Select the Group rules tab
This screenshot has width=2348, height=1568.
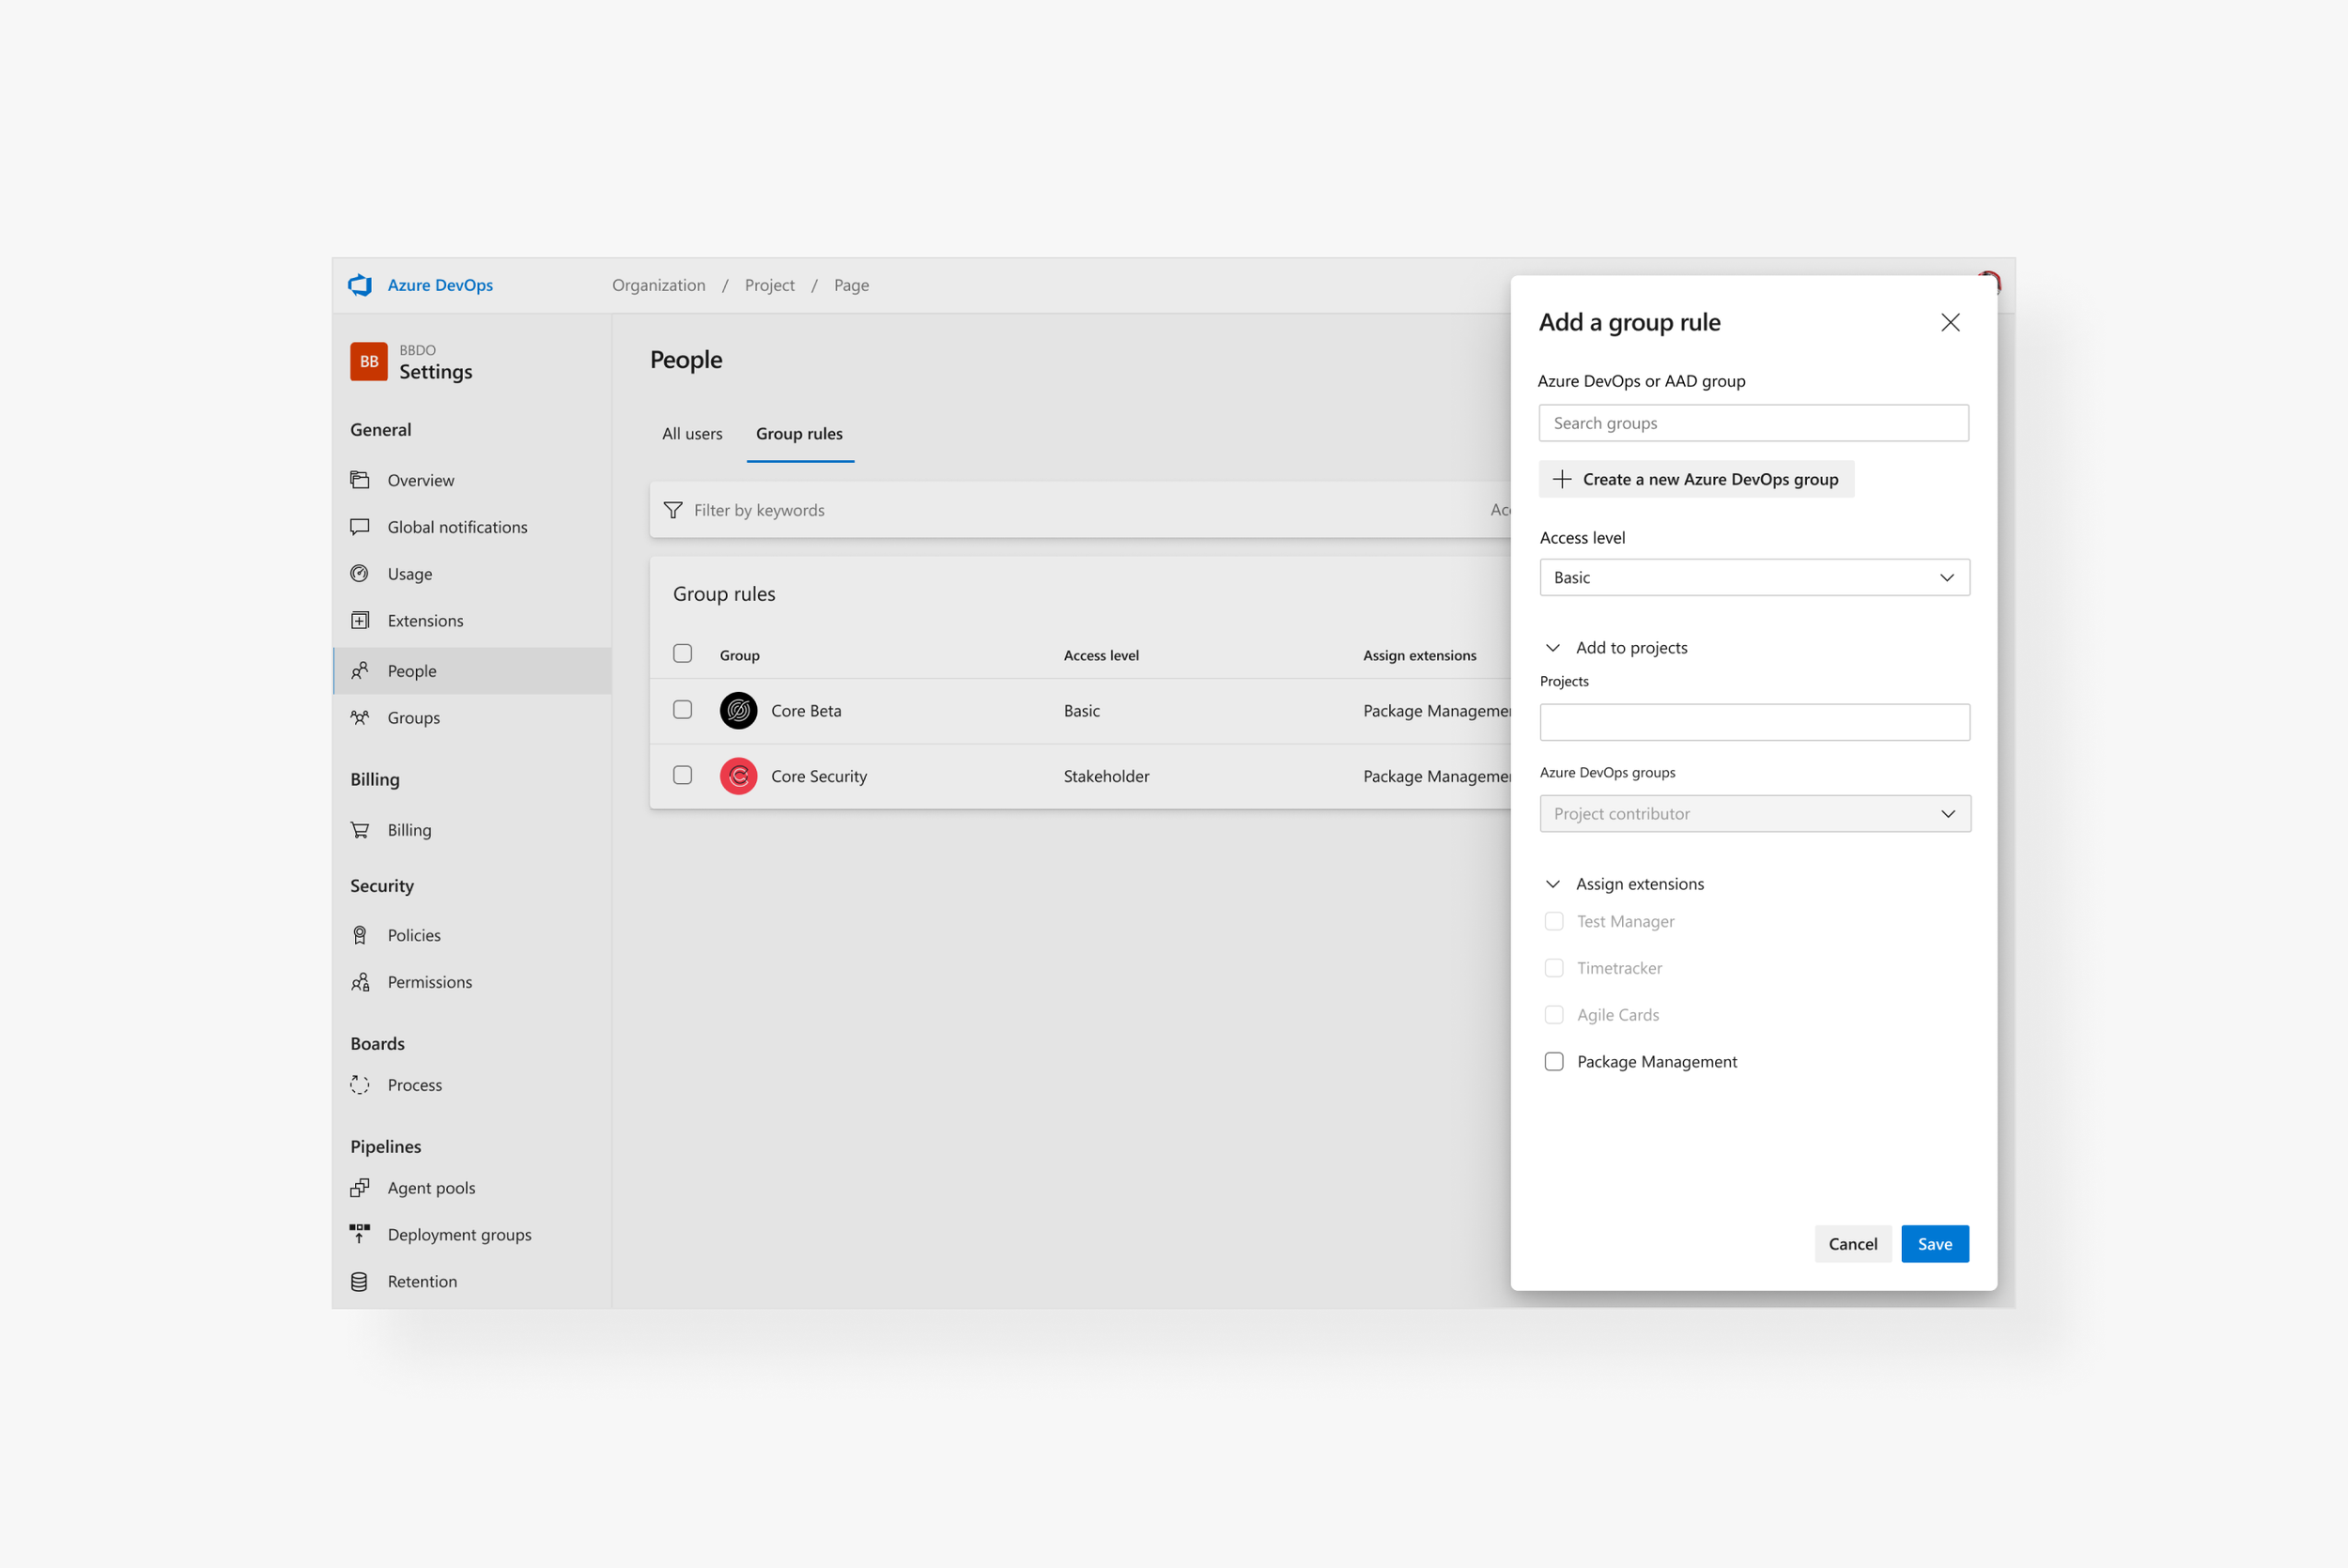[x=799, y=433]
